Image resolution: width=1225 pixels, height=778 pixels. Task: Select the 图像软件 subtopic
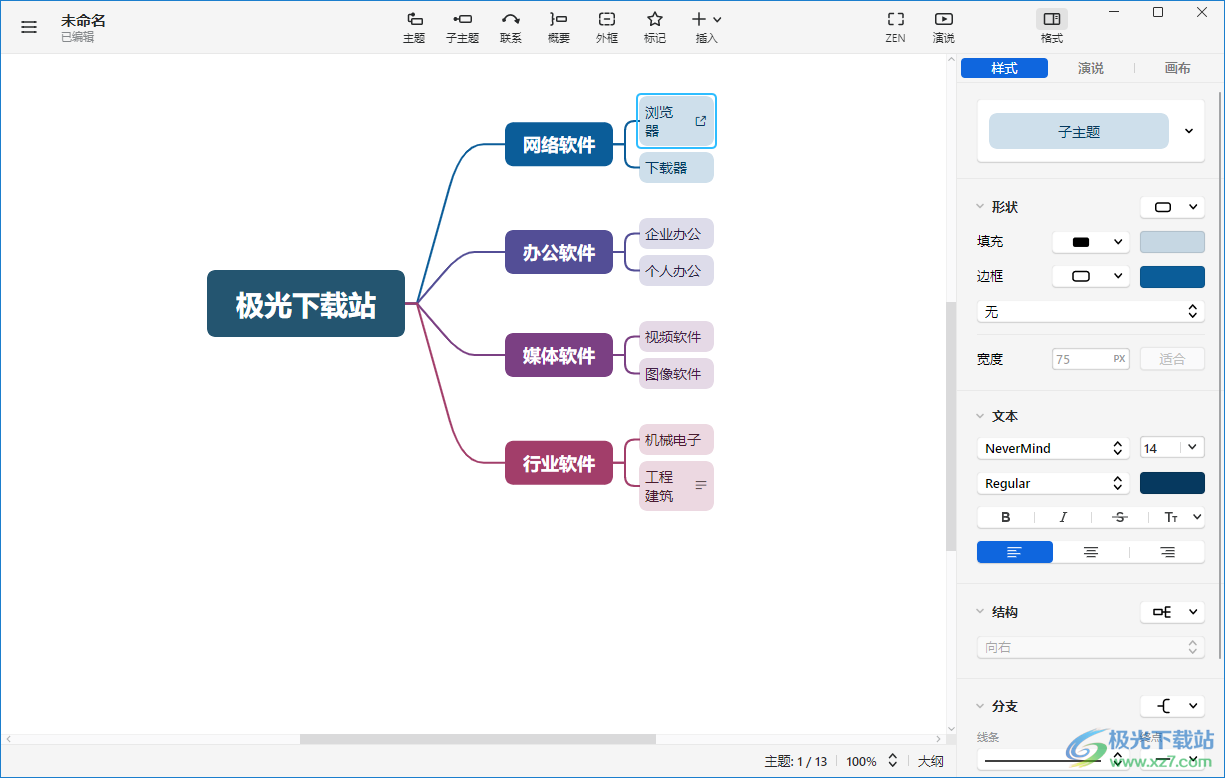pyautogui.click(x=676, y=374)
